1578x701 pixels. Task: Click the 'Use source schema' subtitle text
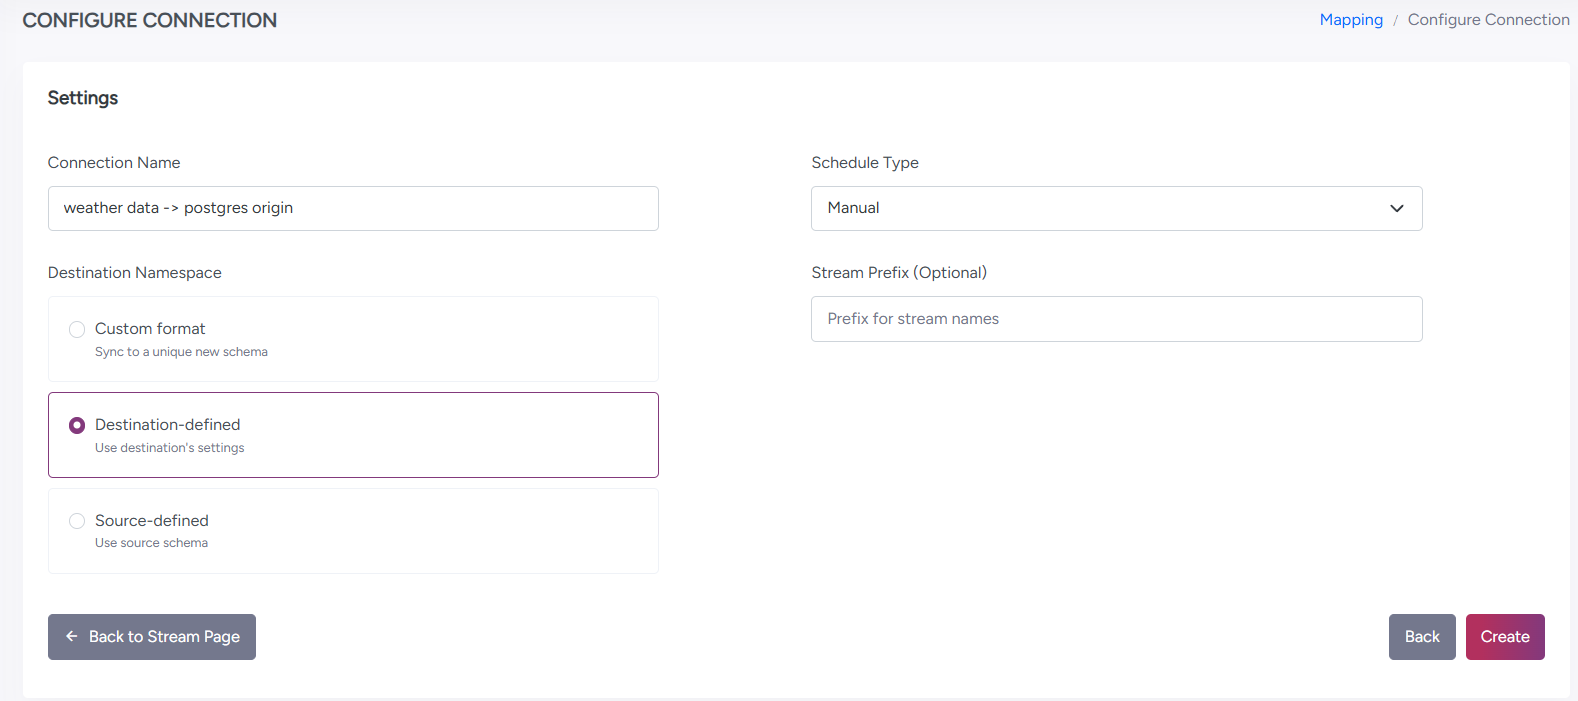pos(151,543)
